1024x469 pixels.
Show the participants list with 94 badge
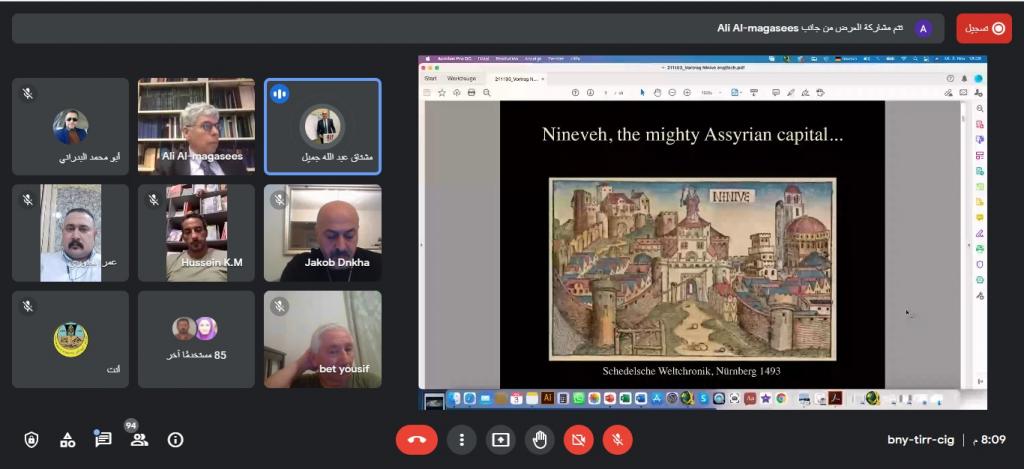pos(139,439)
